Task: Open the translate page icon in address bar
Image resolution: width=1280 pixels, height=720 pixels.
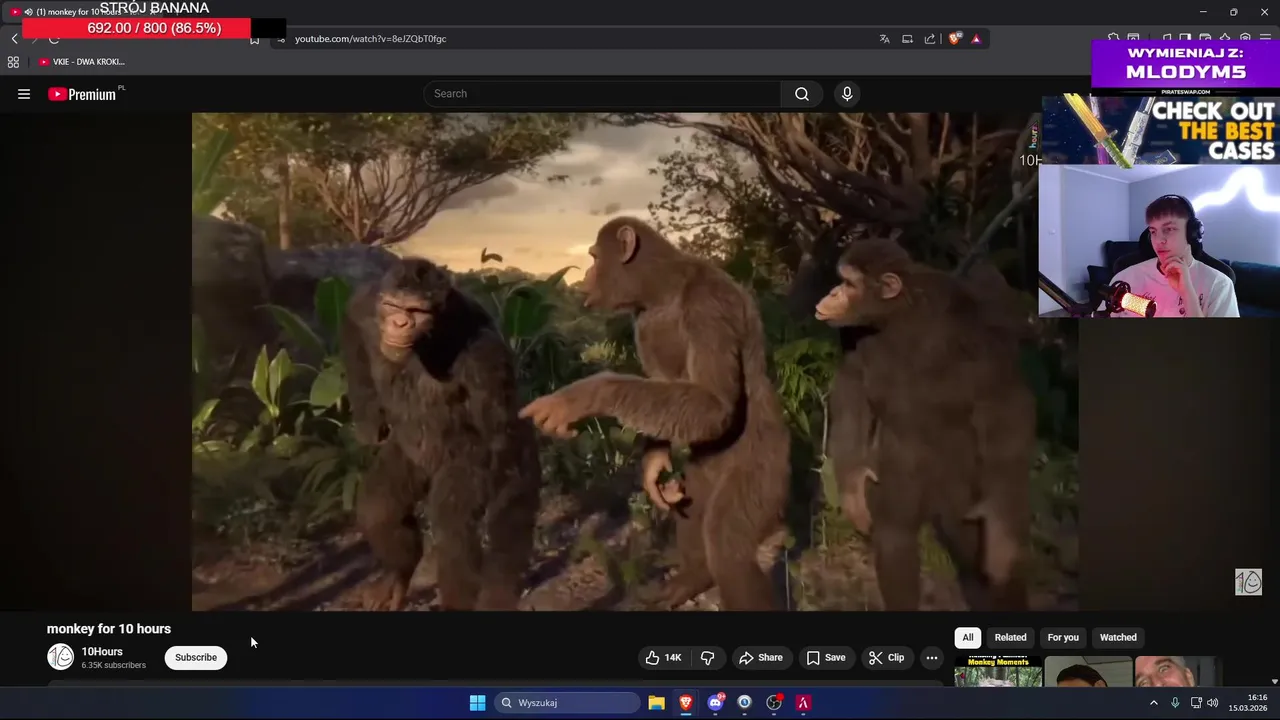Action: click(885, 39)
